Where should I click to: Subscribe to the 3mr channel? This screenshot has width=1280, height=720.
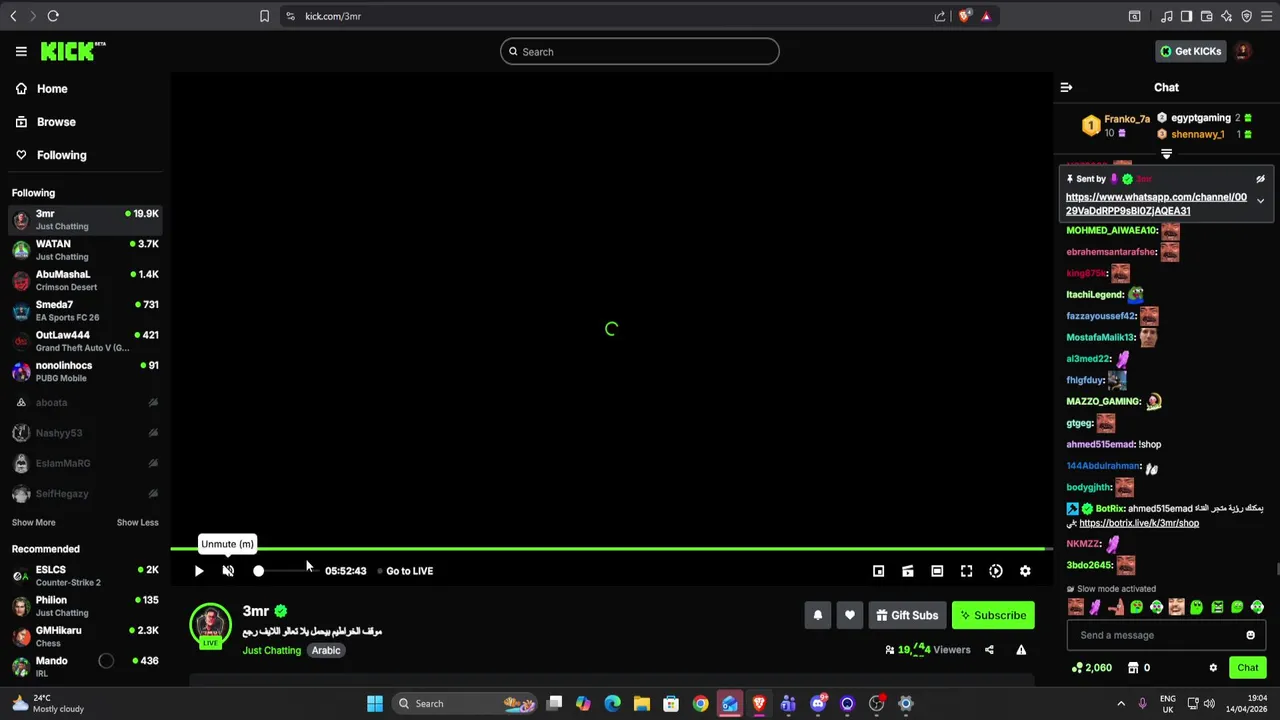[x=993, y=615]
